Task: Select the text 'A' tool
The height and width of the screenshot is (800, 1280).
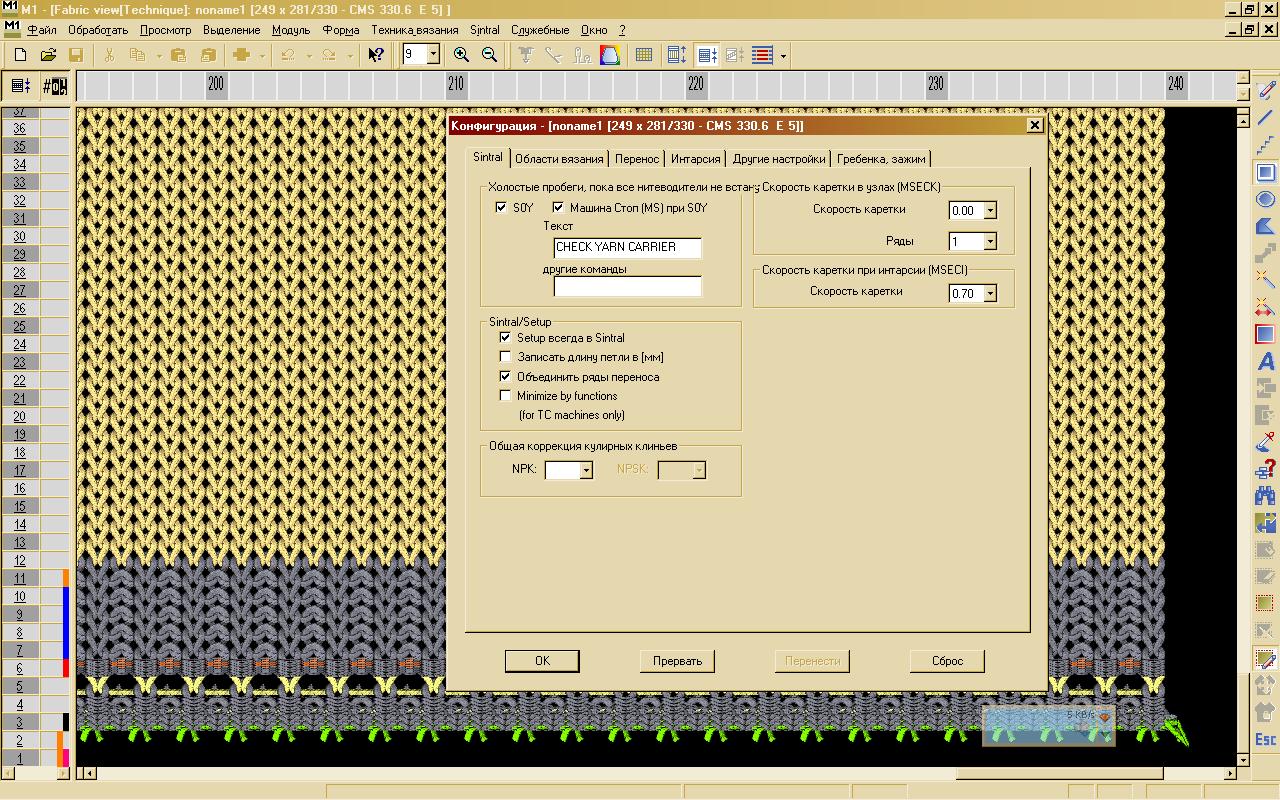Action: (x=1265, y=362)
